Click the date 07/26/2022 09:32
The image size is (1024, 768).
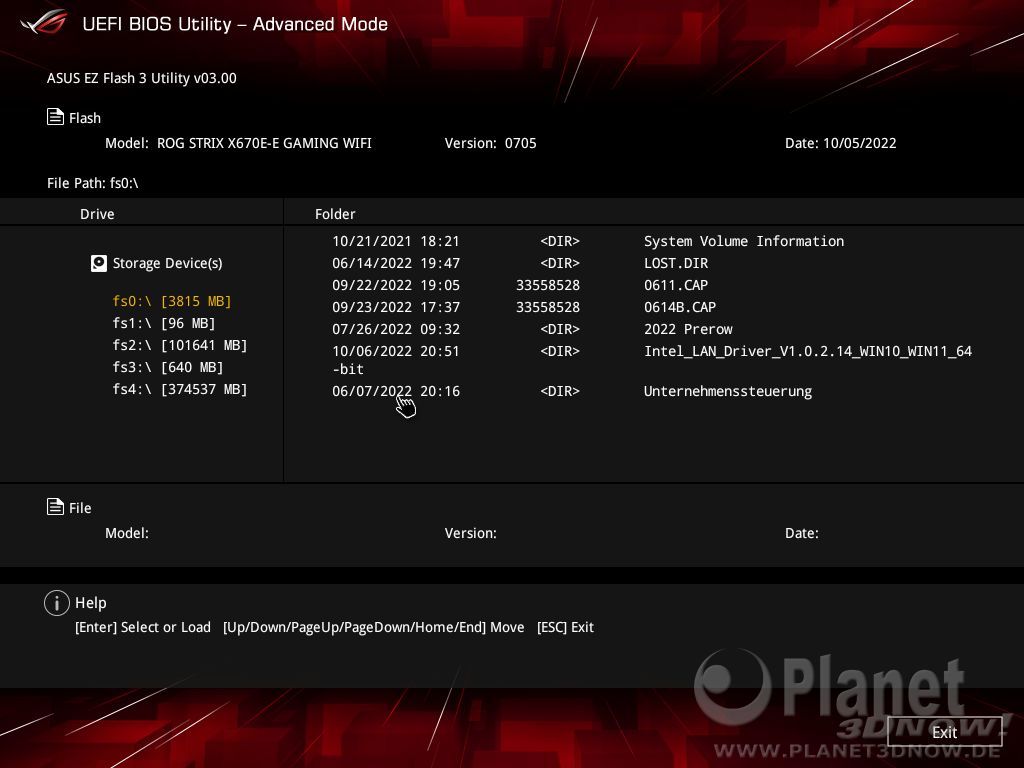396,329
